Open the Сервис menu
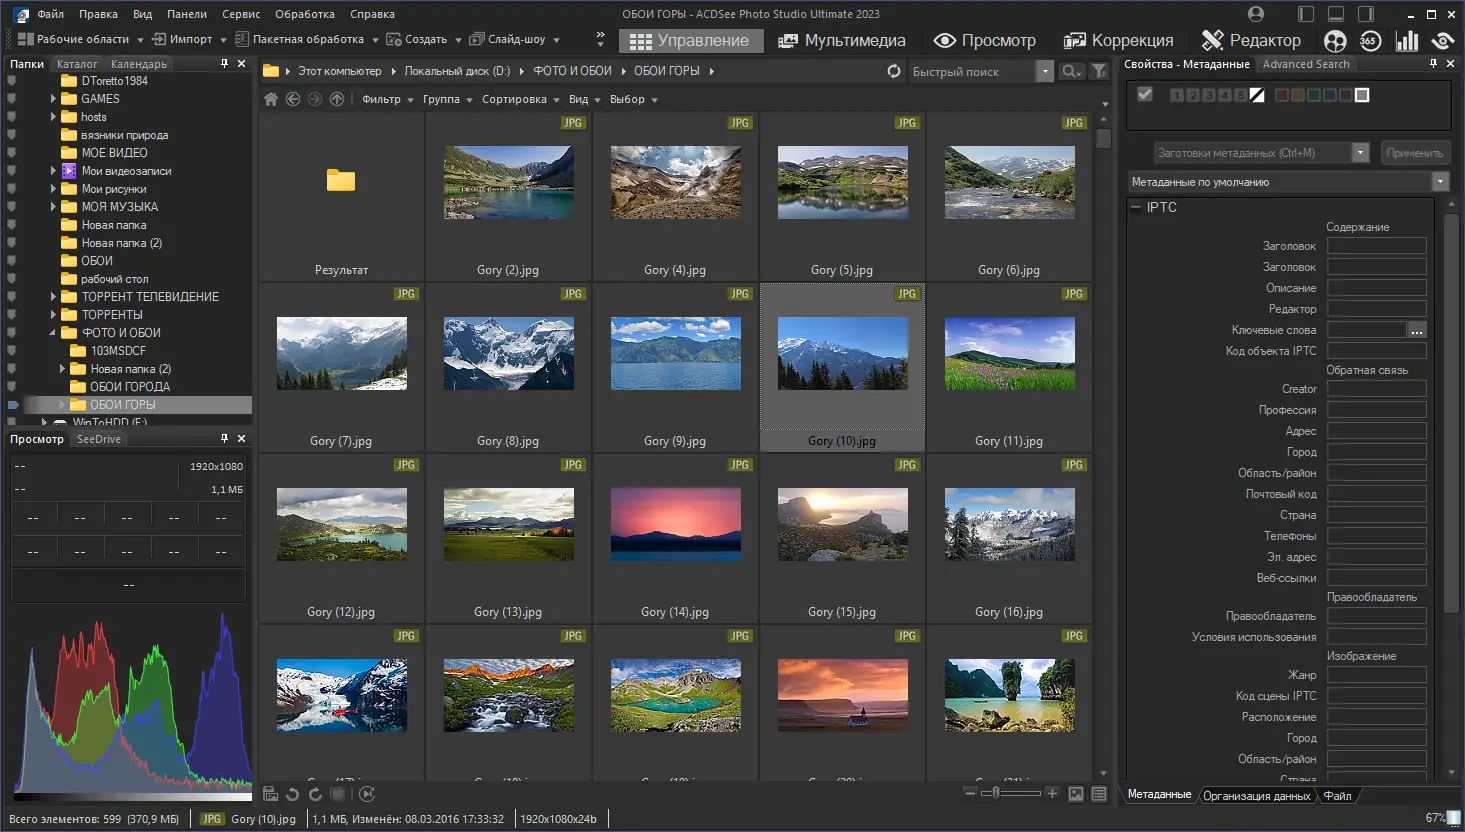The width and height of the screenshot is (1465, 832). (240, 14)
